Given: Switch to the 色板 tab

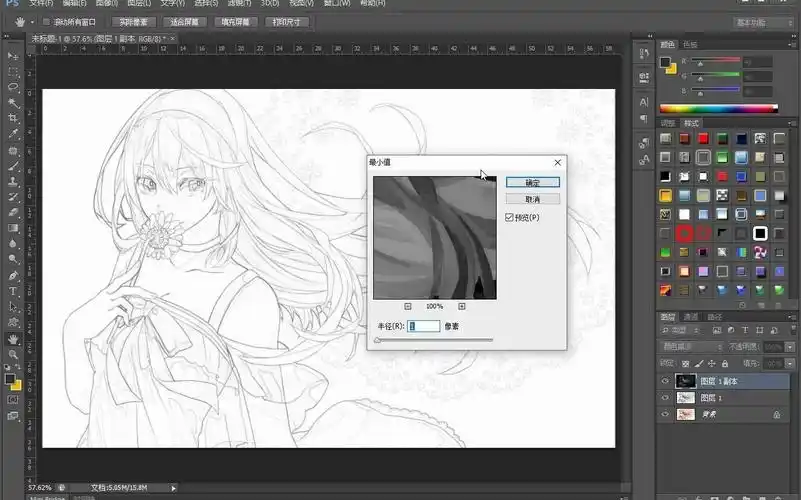Looking at the screenshot, I should 692,44.
